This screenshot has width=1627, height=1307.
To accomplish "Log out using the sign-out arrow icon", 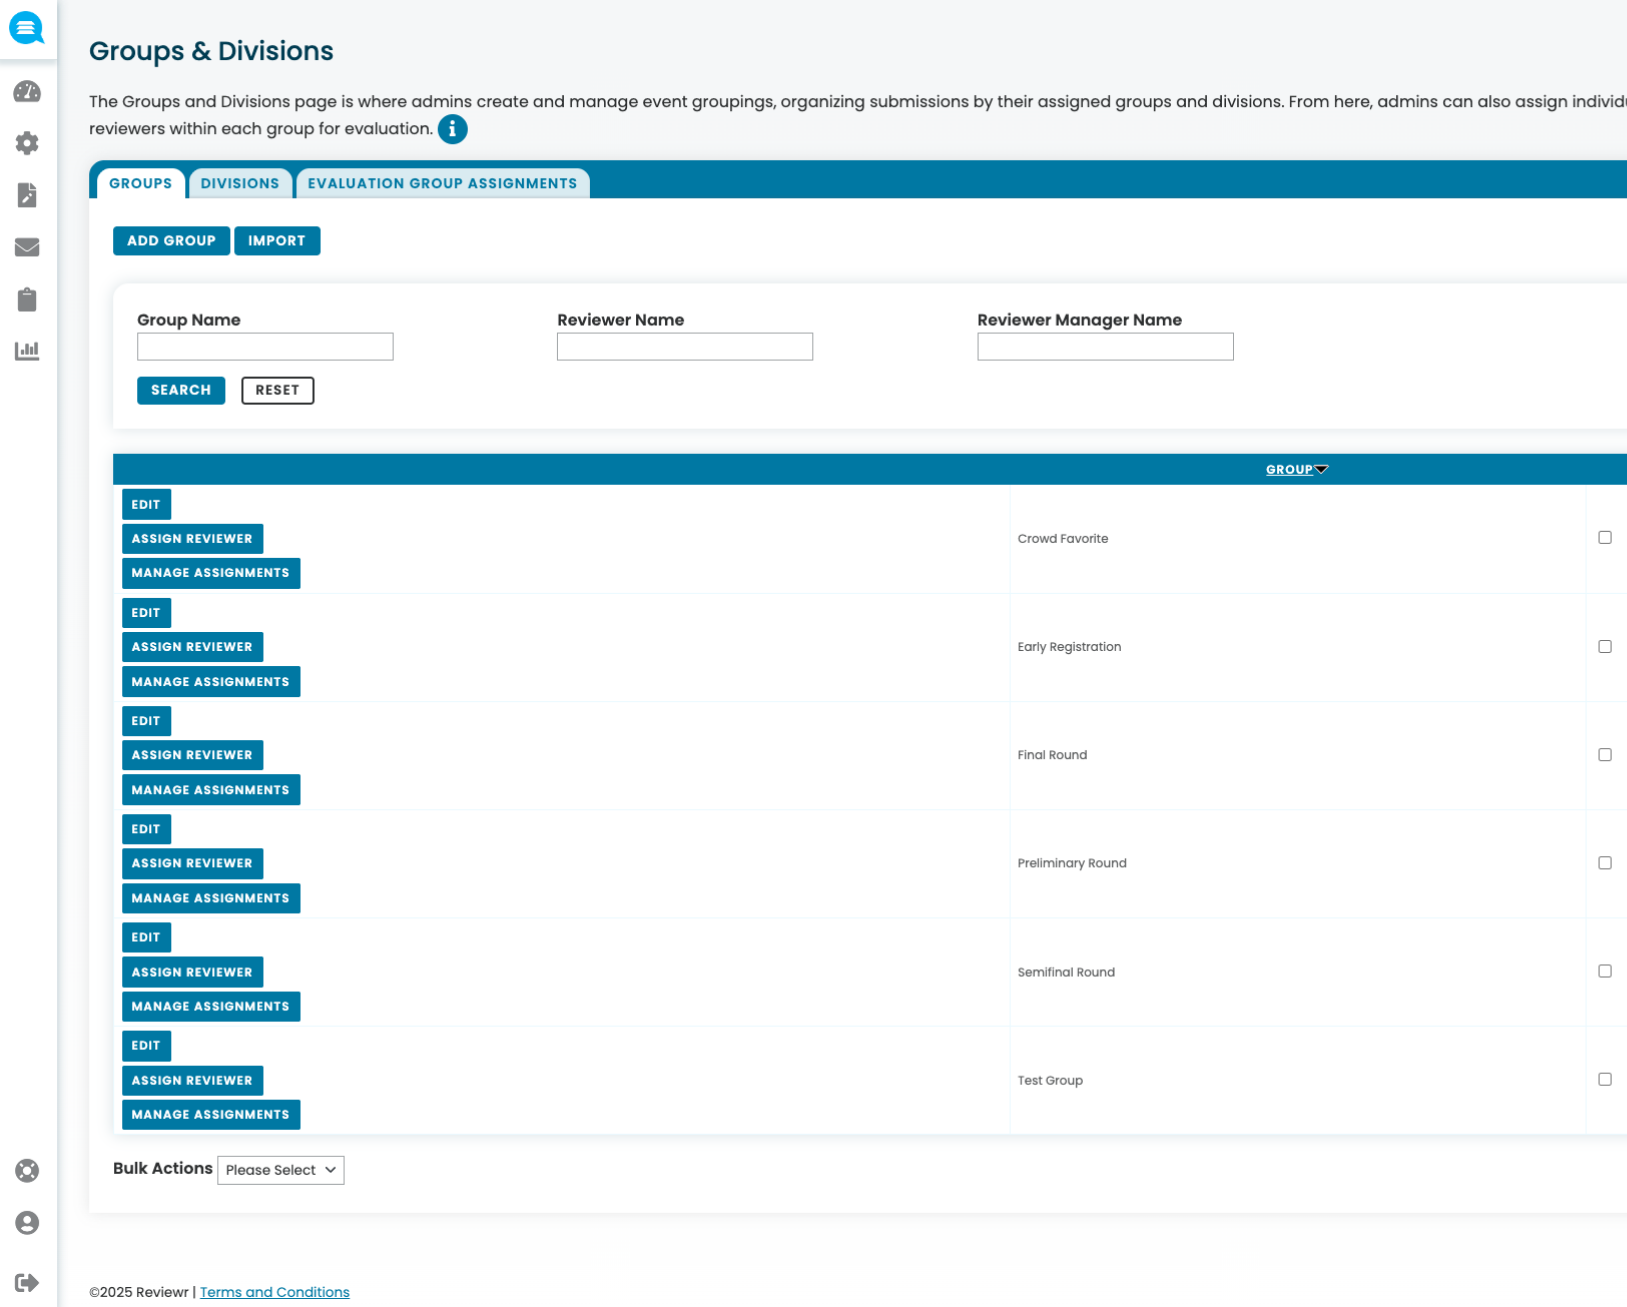I will pos(27,1281).
